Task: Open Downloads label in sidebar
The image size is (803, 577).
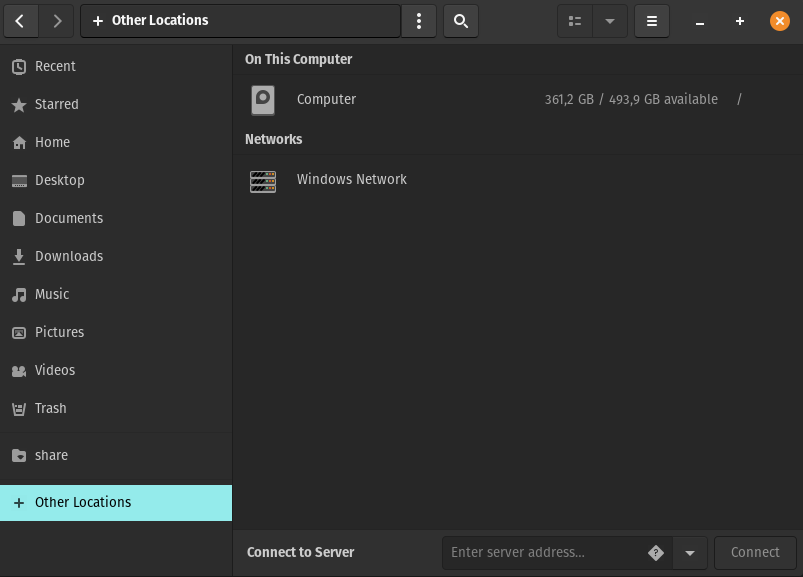Action: pyautogui.click(x=69, y=257)
